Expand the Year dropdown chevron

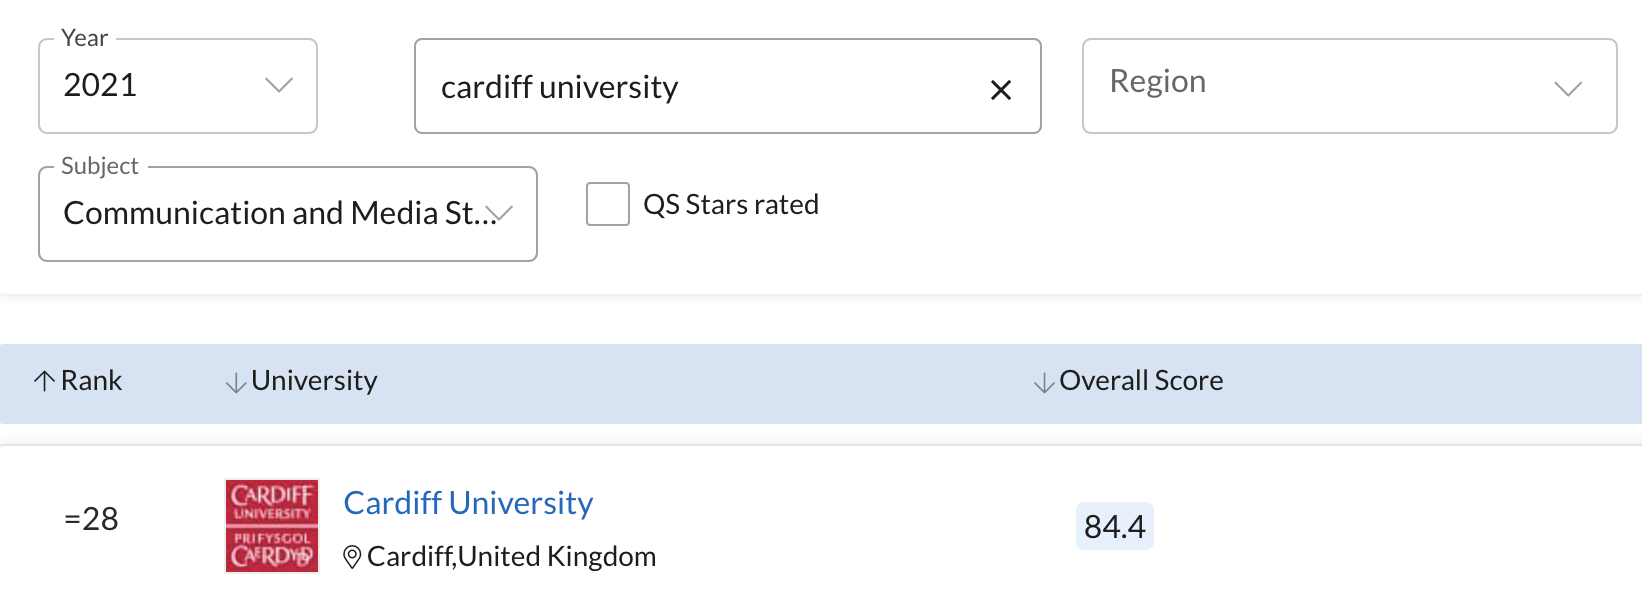(279, 85)
